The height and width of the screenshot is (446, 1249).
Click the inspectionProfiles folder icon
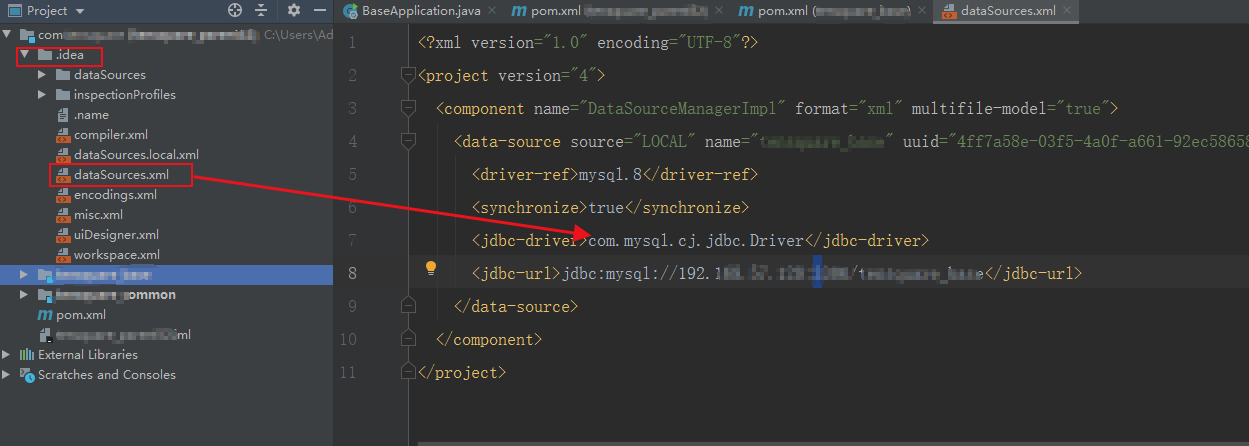[63, 95]
